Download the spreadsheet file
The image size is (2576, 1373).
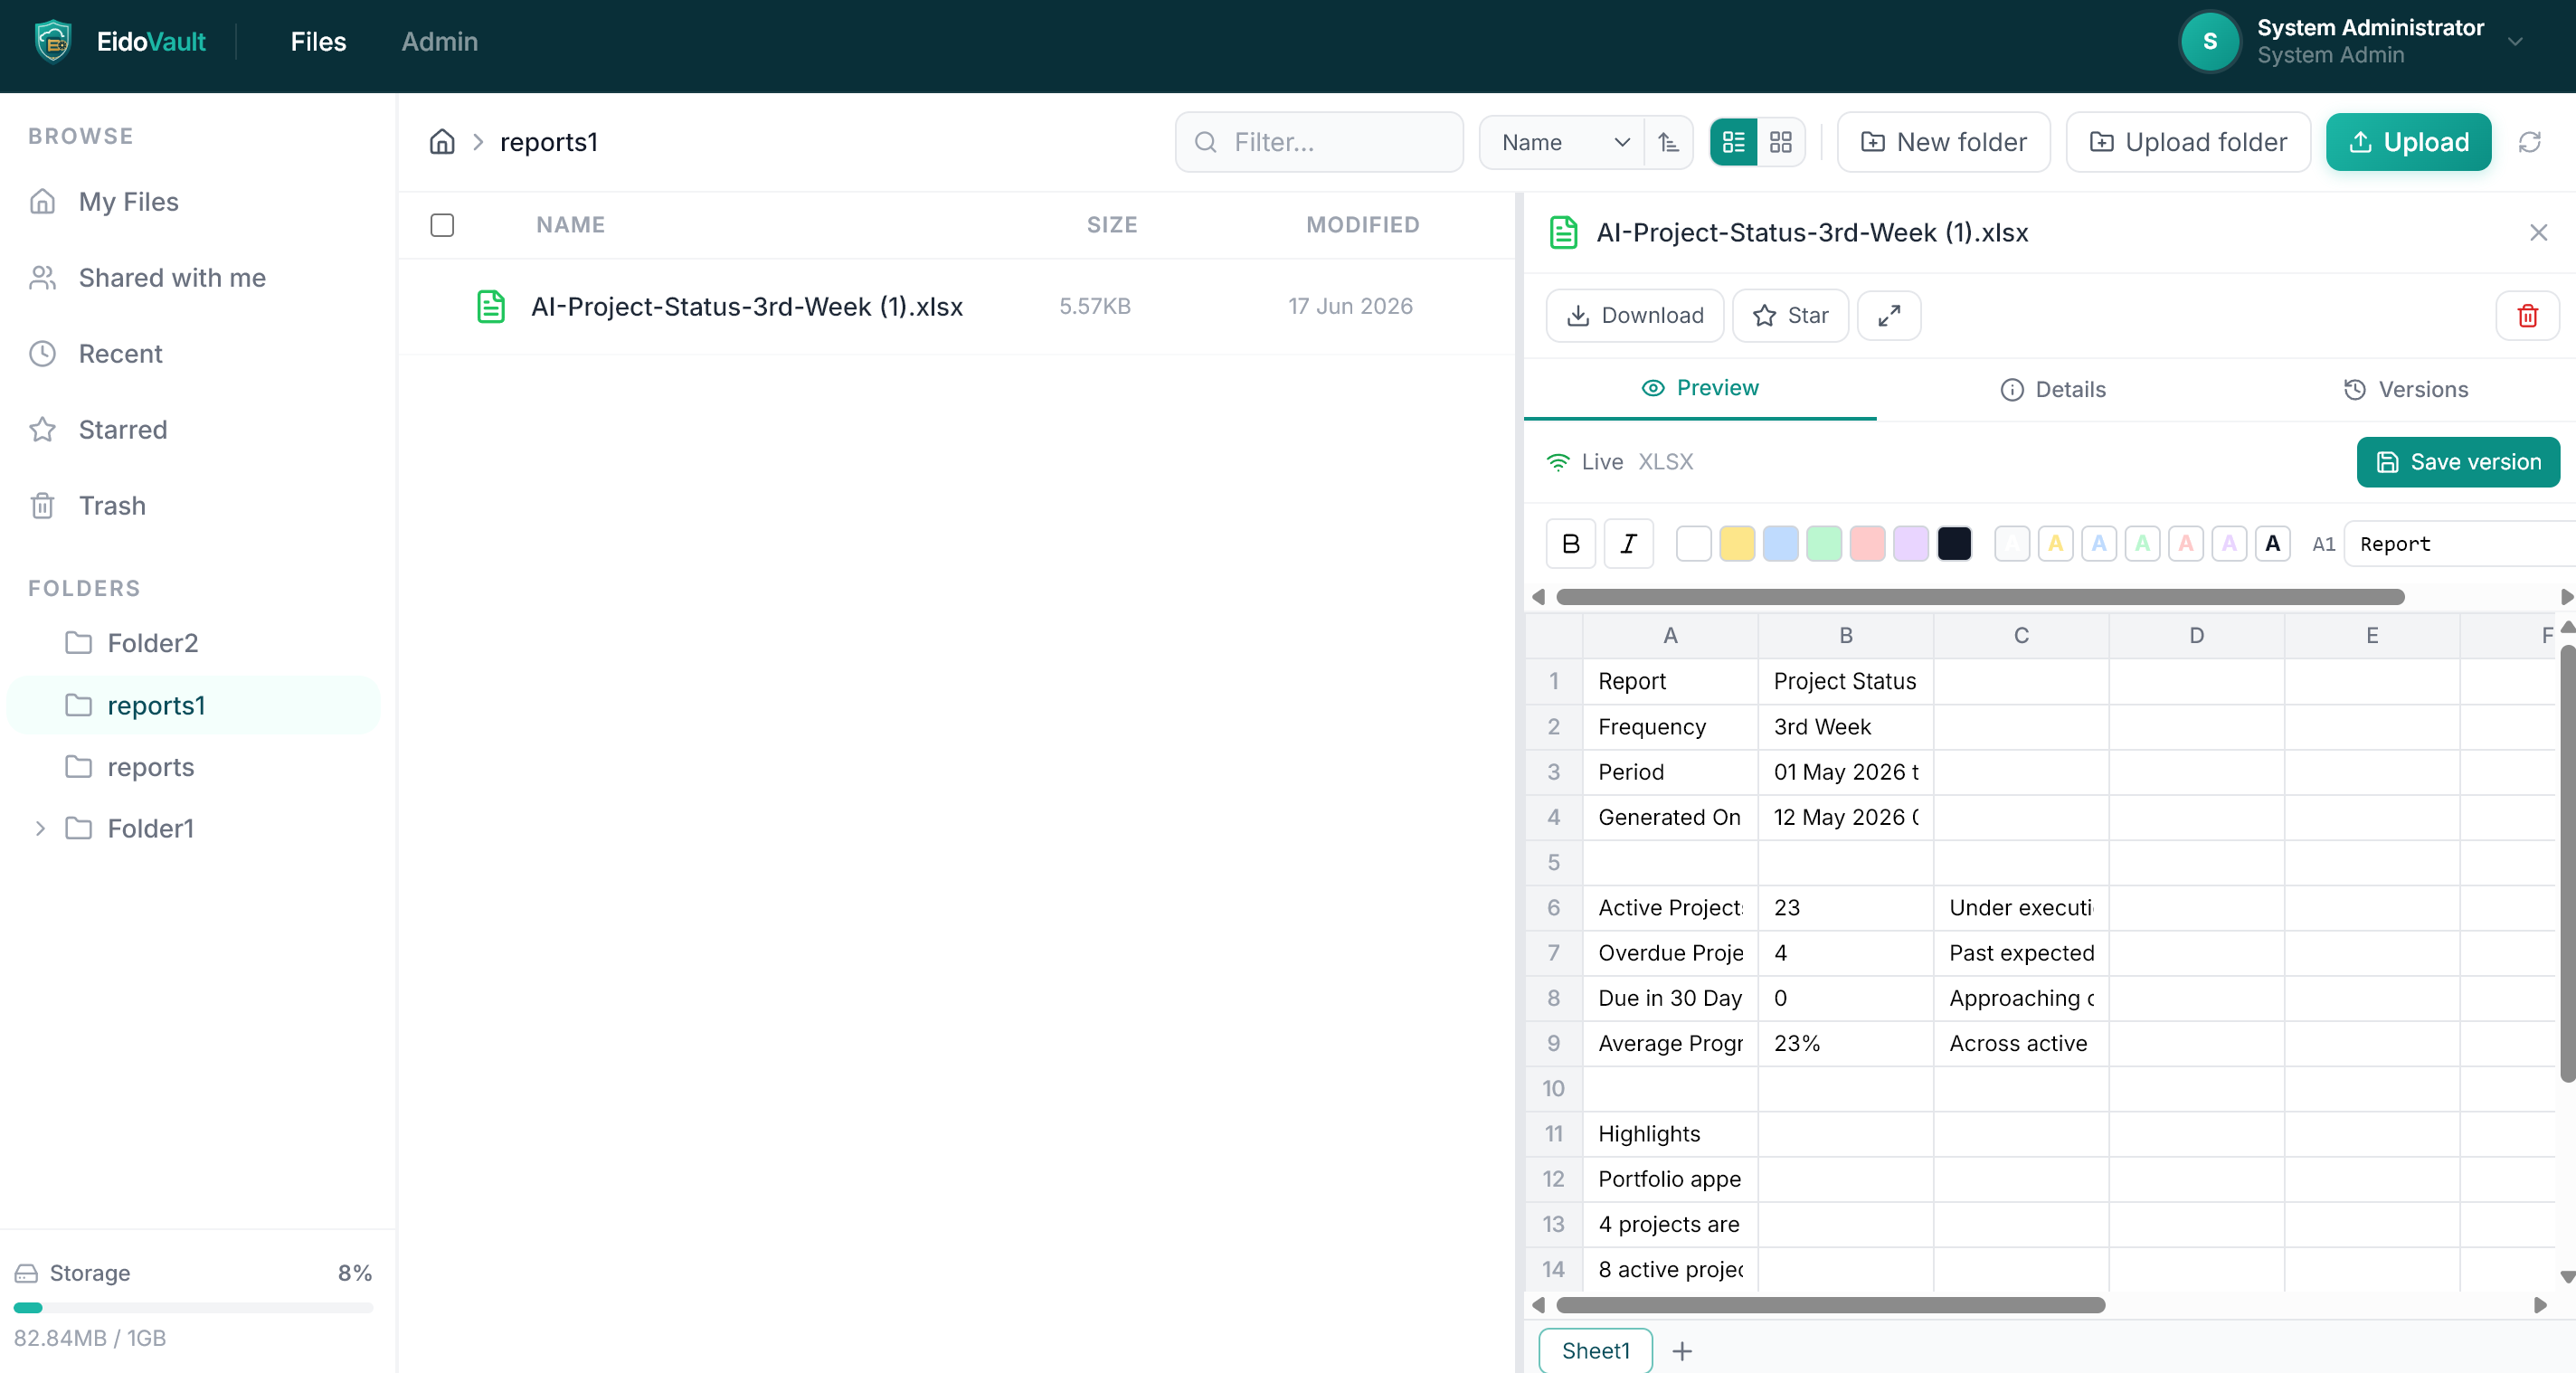1634,316
